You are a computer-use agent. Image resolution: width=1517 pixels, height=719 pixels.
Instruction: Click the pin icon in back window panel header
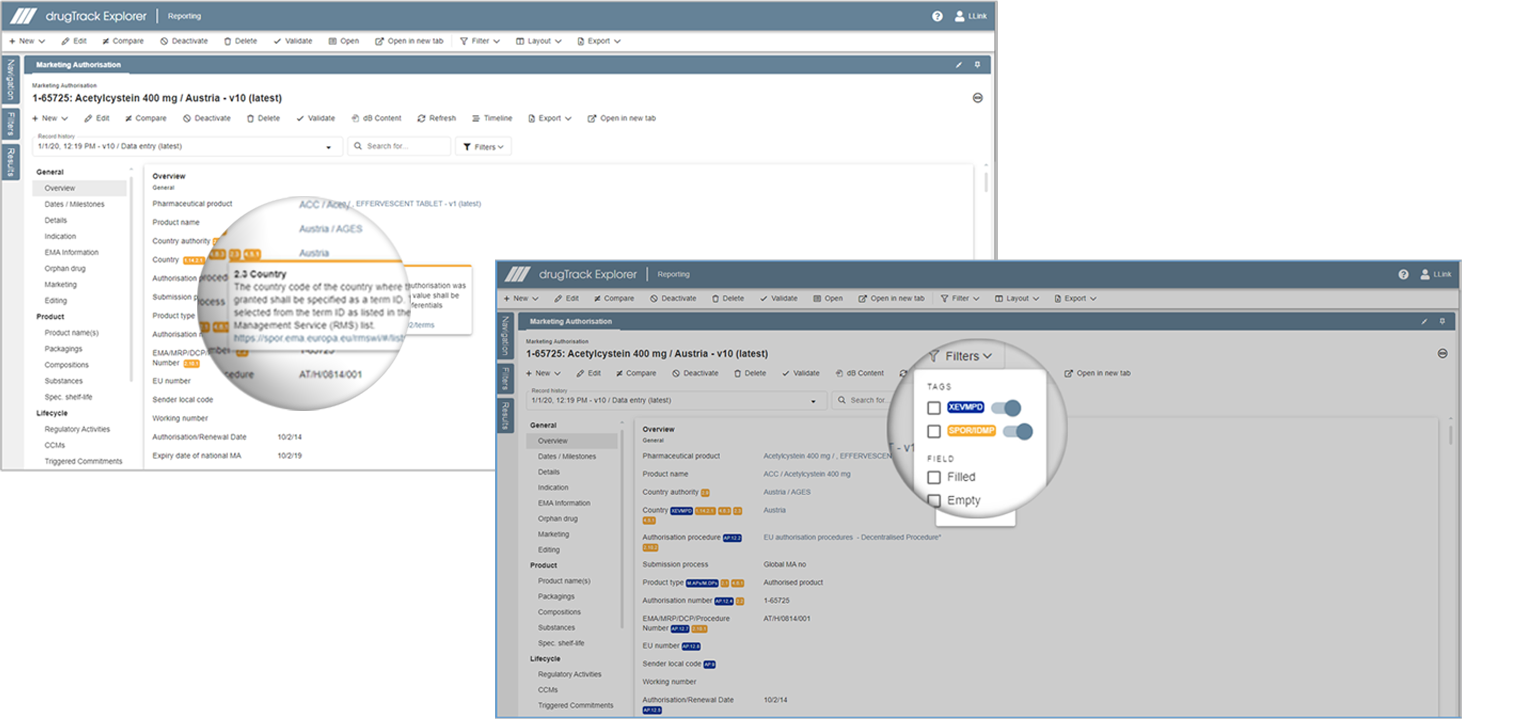tap(977, 64)
